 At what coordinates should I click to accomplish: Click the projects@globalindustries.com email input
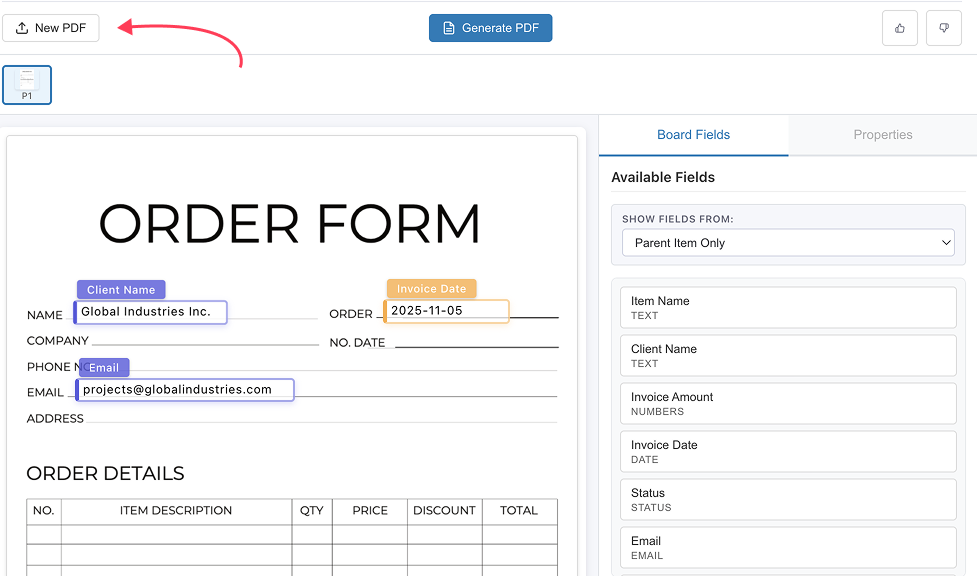(184, 390)
